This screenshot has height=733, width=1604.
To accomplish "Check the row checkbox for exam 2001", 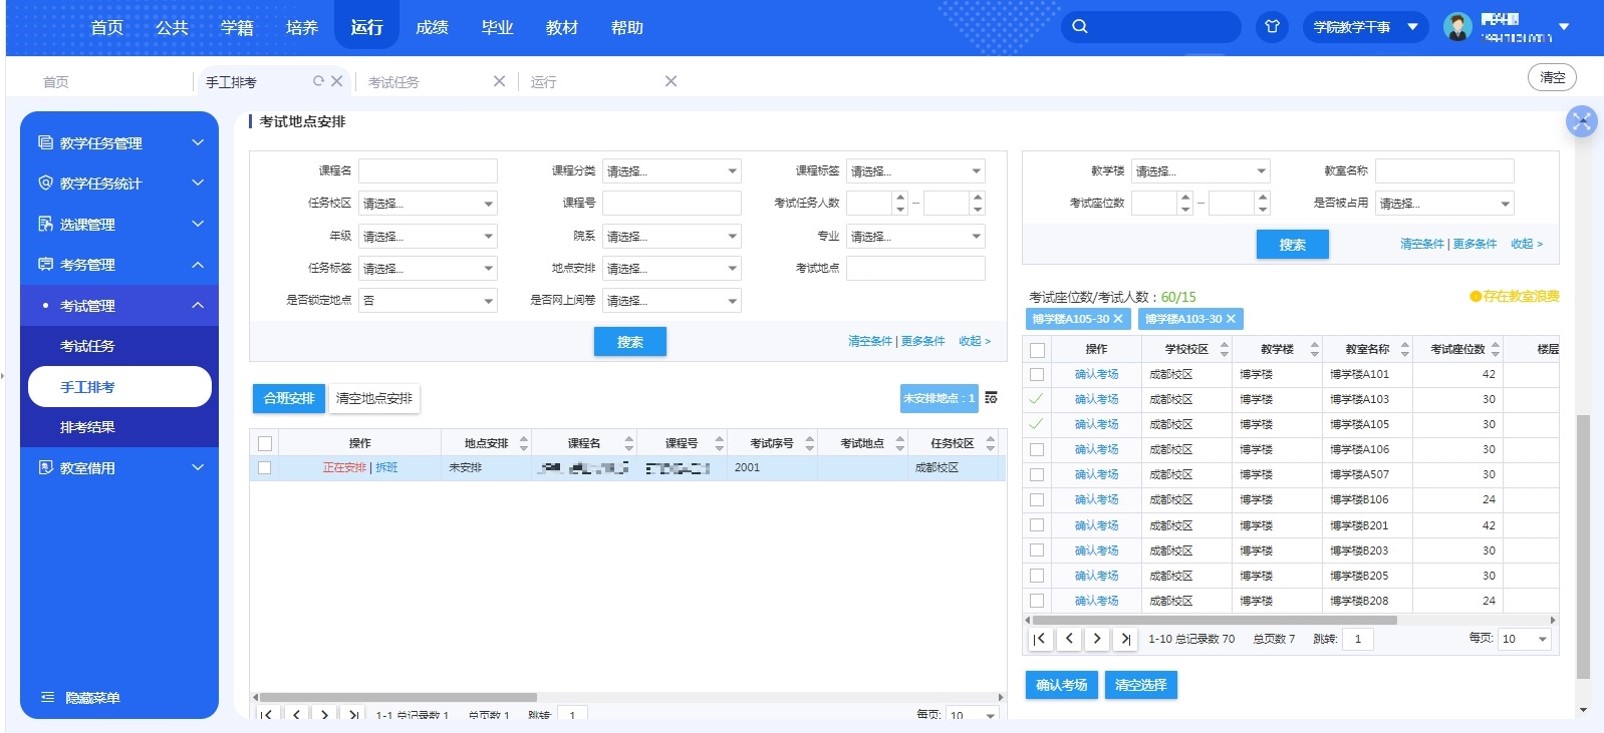I will click(x=264, y=468).
